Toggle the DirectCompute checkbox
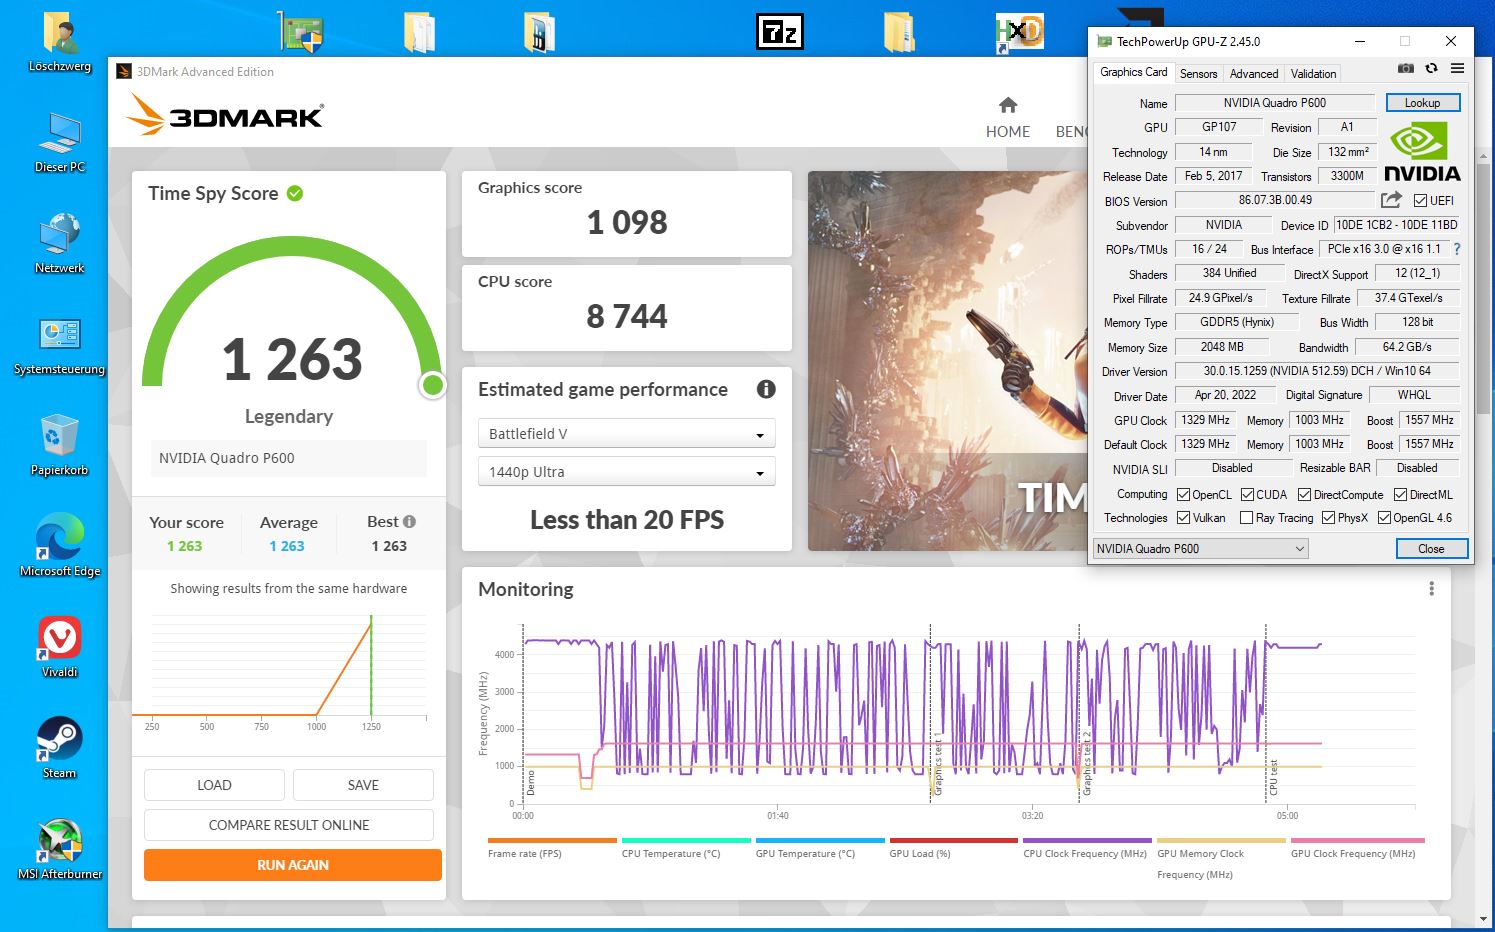This screenshot has height=932, width=1495. click(x=1304, y=495)
